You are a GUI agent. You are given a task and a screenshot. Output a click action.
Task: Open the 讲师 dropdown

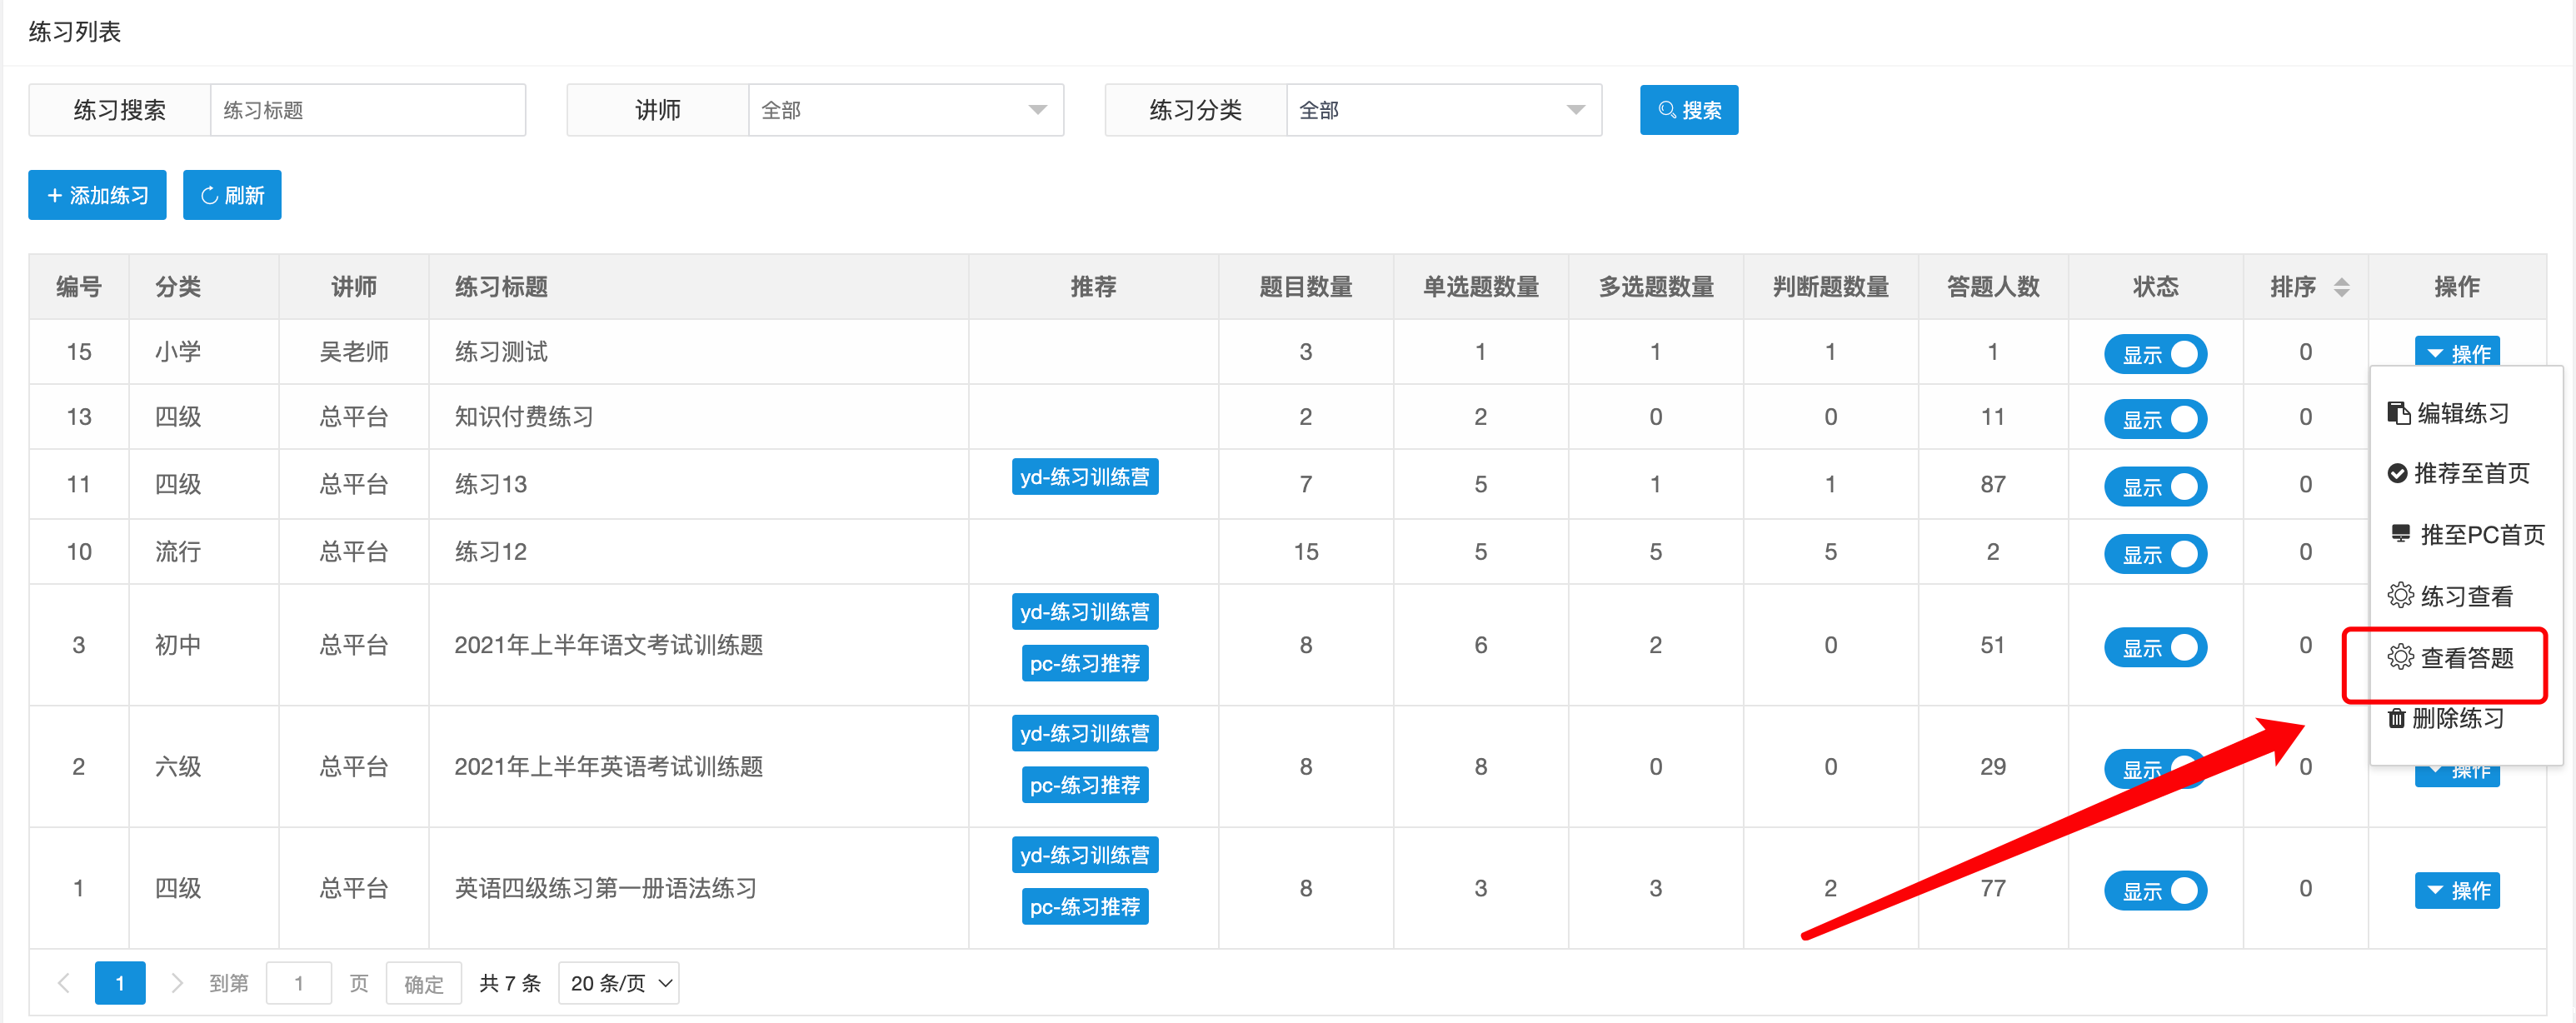[x=904, y=110]
